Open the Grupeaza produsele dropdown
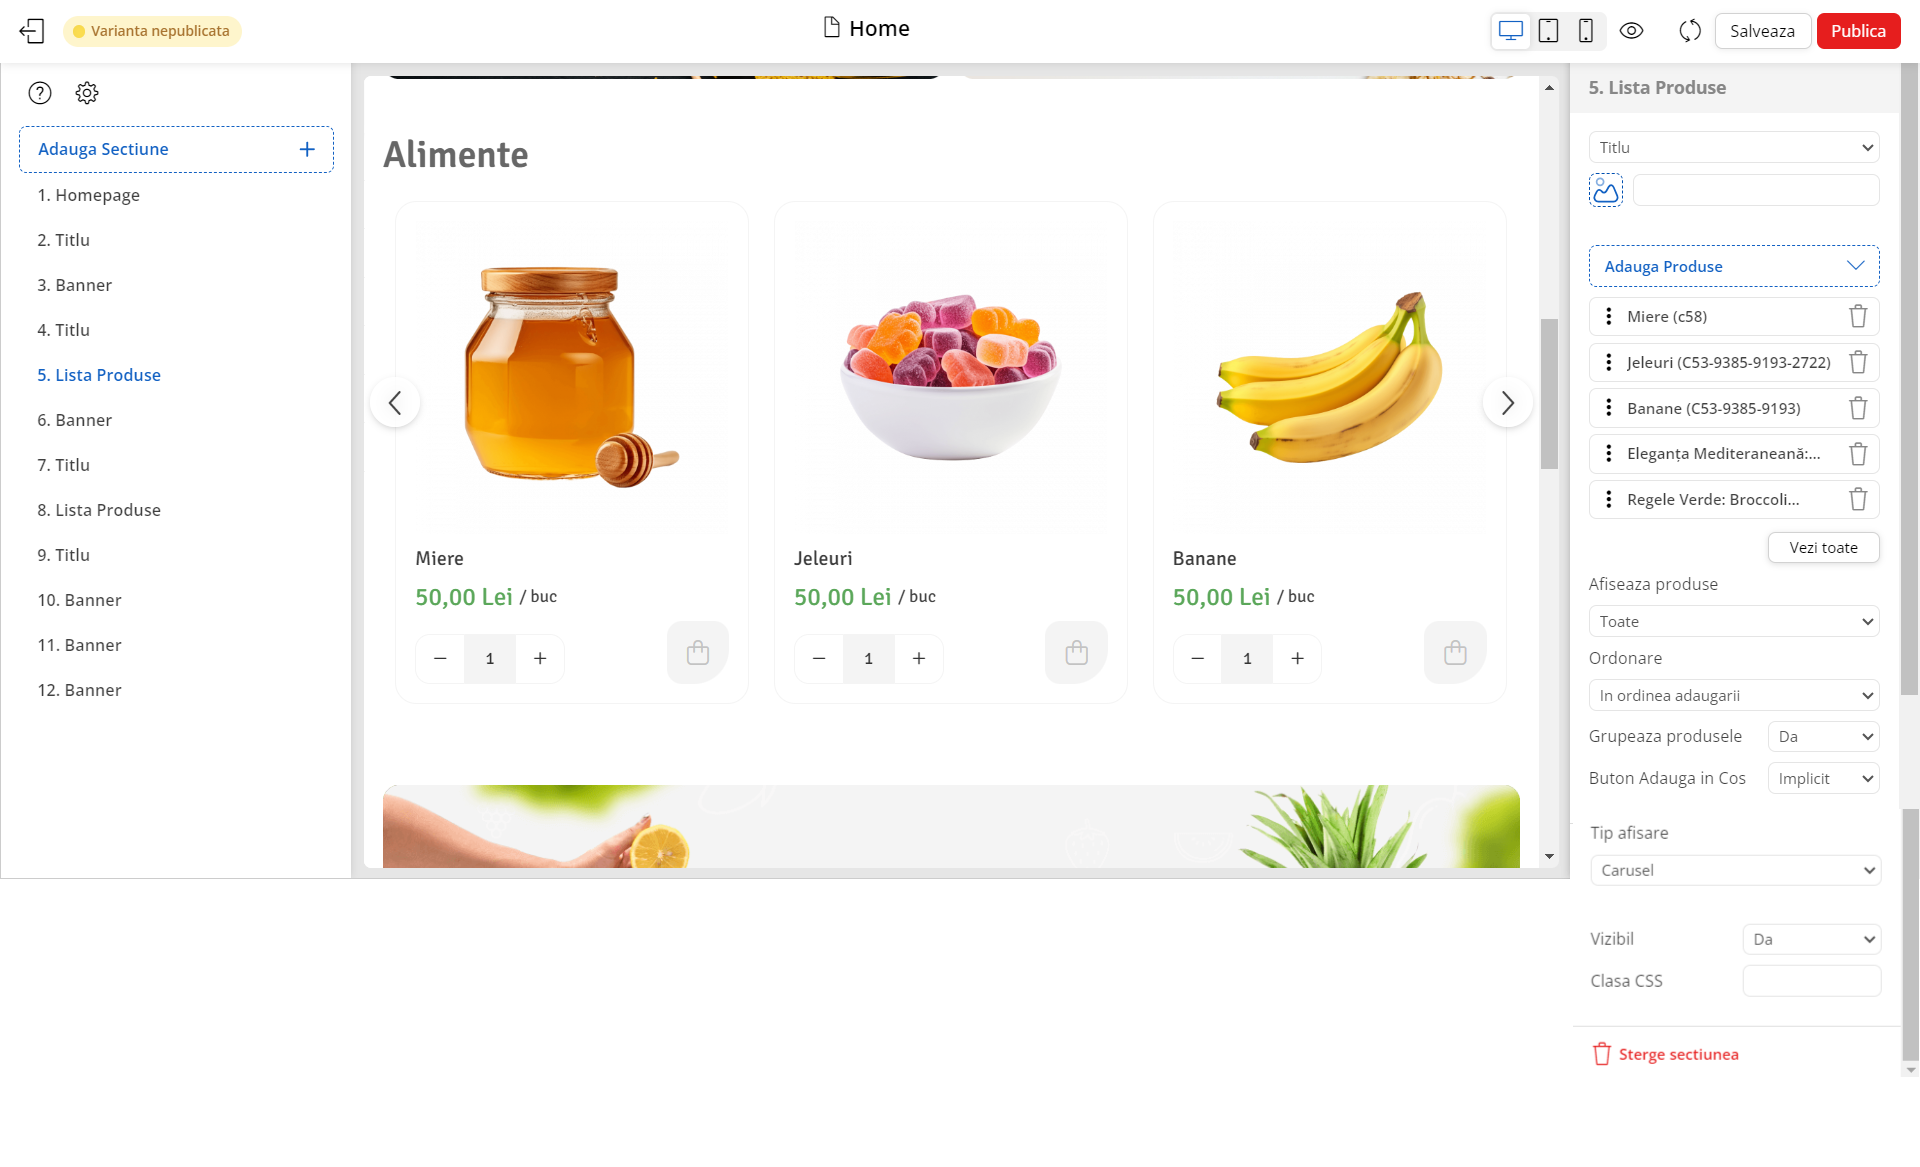The width and height of the screenshot is (1920, 1167). [x=1823, y=736]
